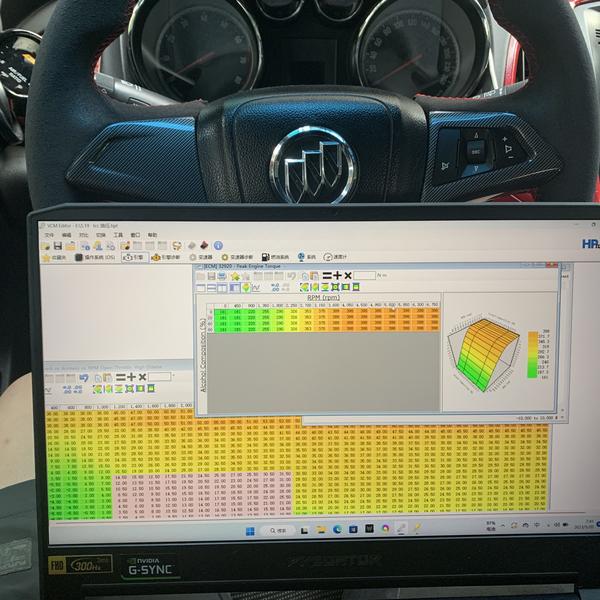This screenshot has height=600, width=600.
Task: Click the color scale legend beside 3D chart
Action: (x=538, y=354)
